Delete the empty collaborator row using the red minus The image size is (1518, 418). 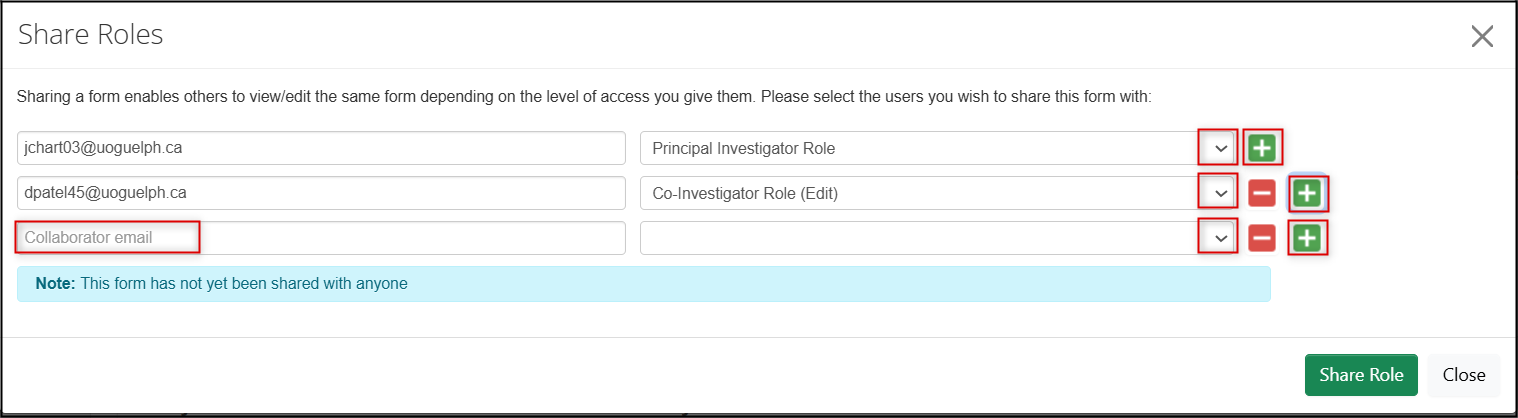1262,238
